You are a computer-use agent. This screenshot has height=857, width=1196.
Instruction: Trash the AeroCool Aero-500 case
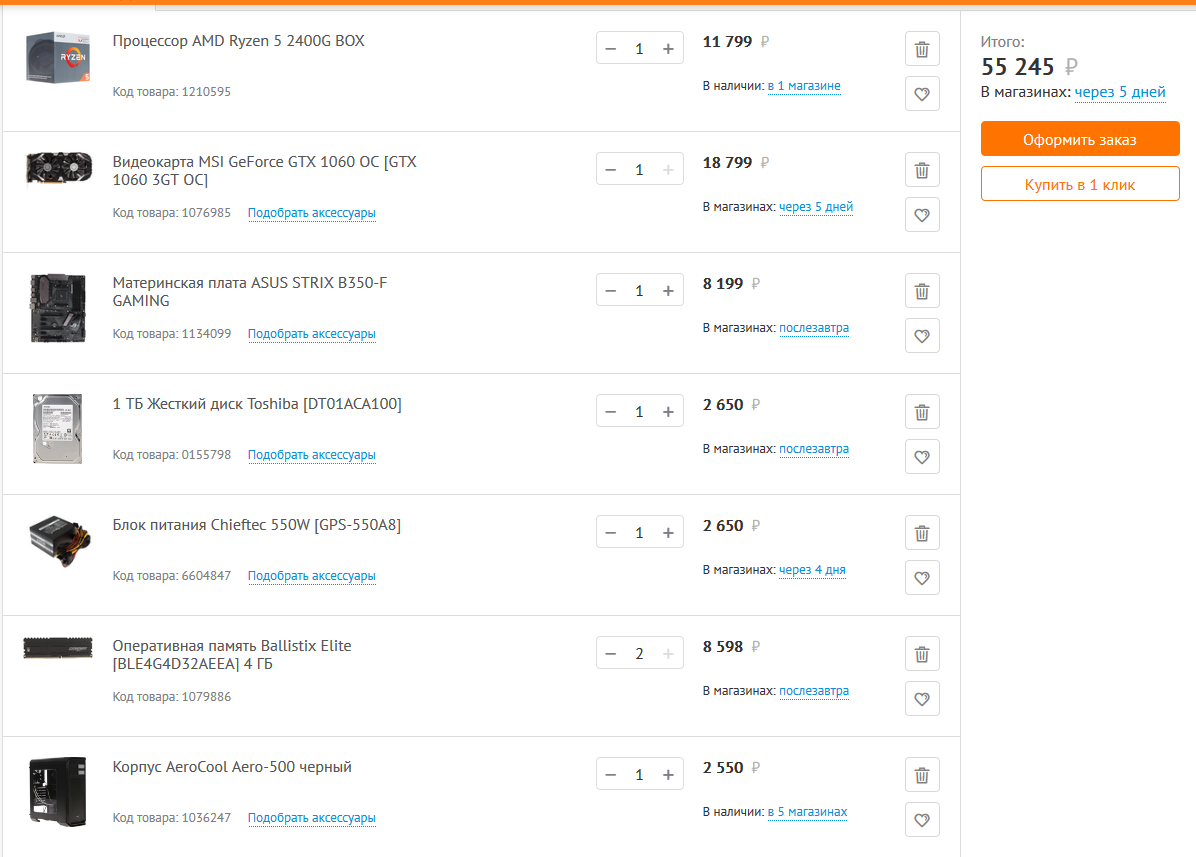pyautogui.click(x=921, y=775)
